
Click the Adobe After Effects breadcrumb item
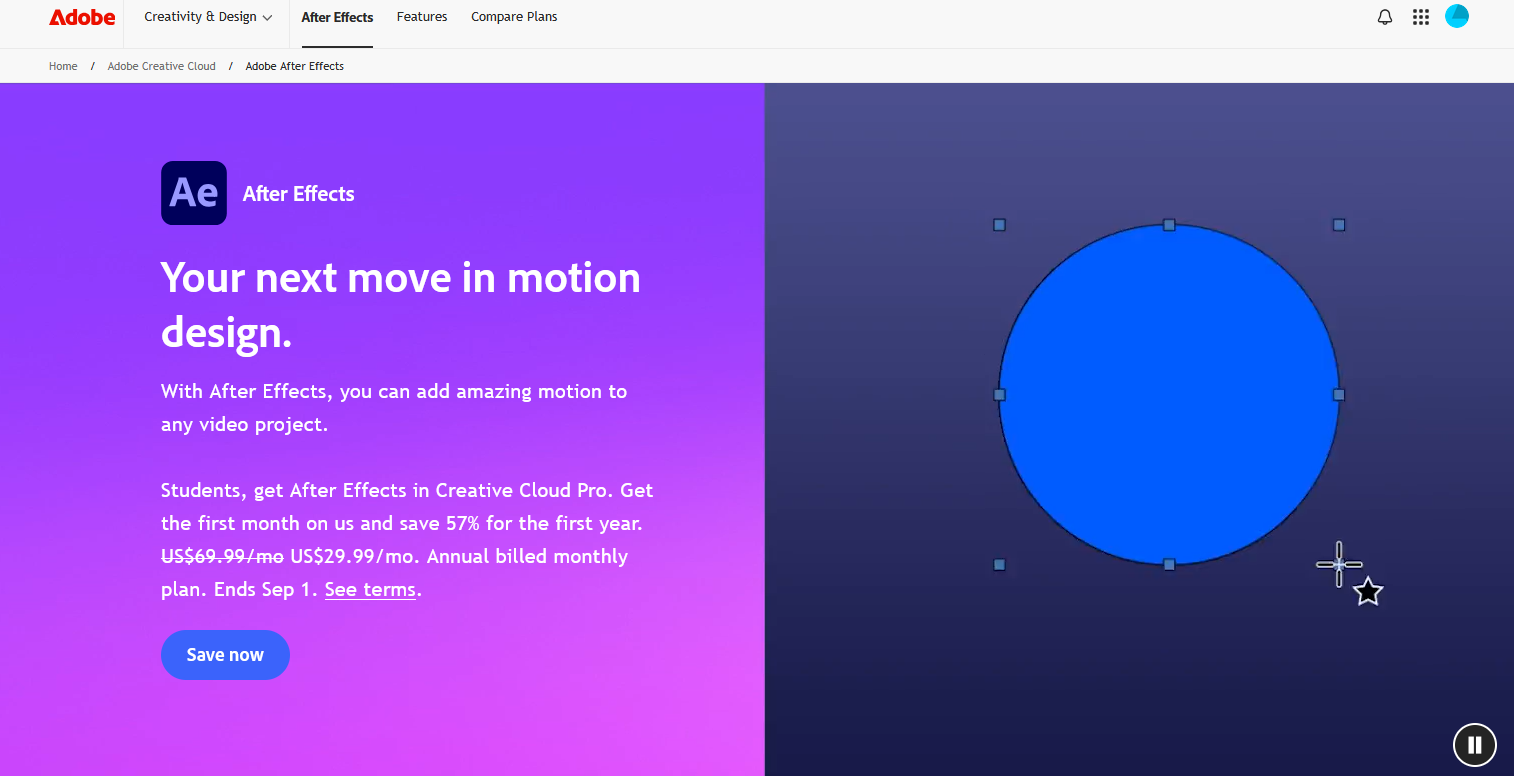295,66
